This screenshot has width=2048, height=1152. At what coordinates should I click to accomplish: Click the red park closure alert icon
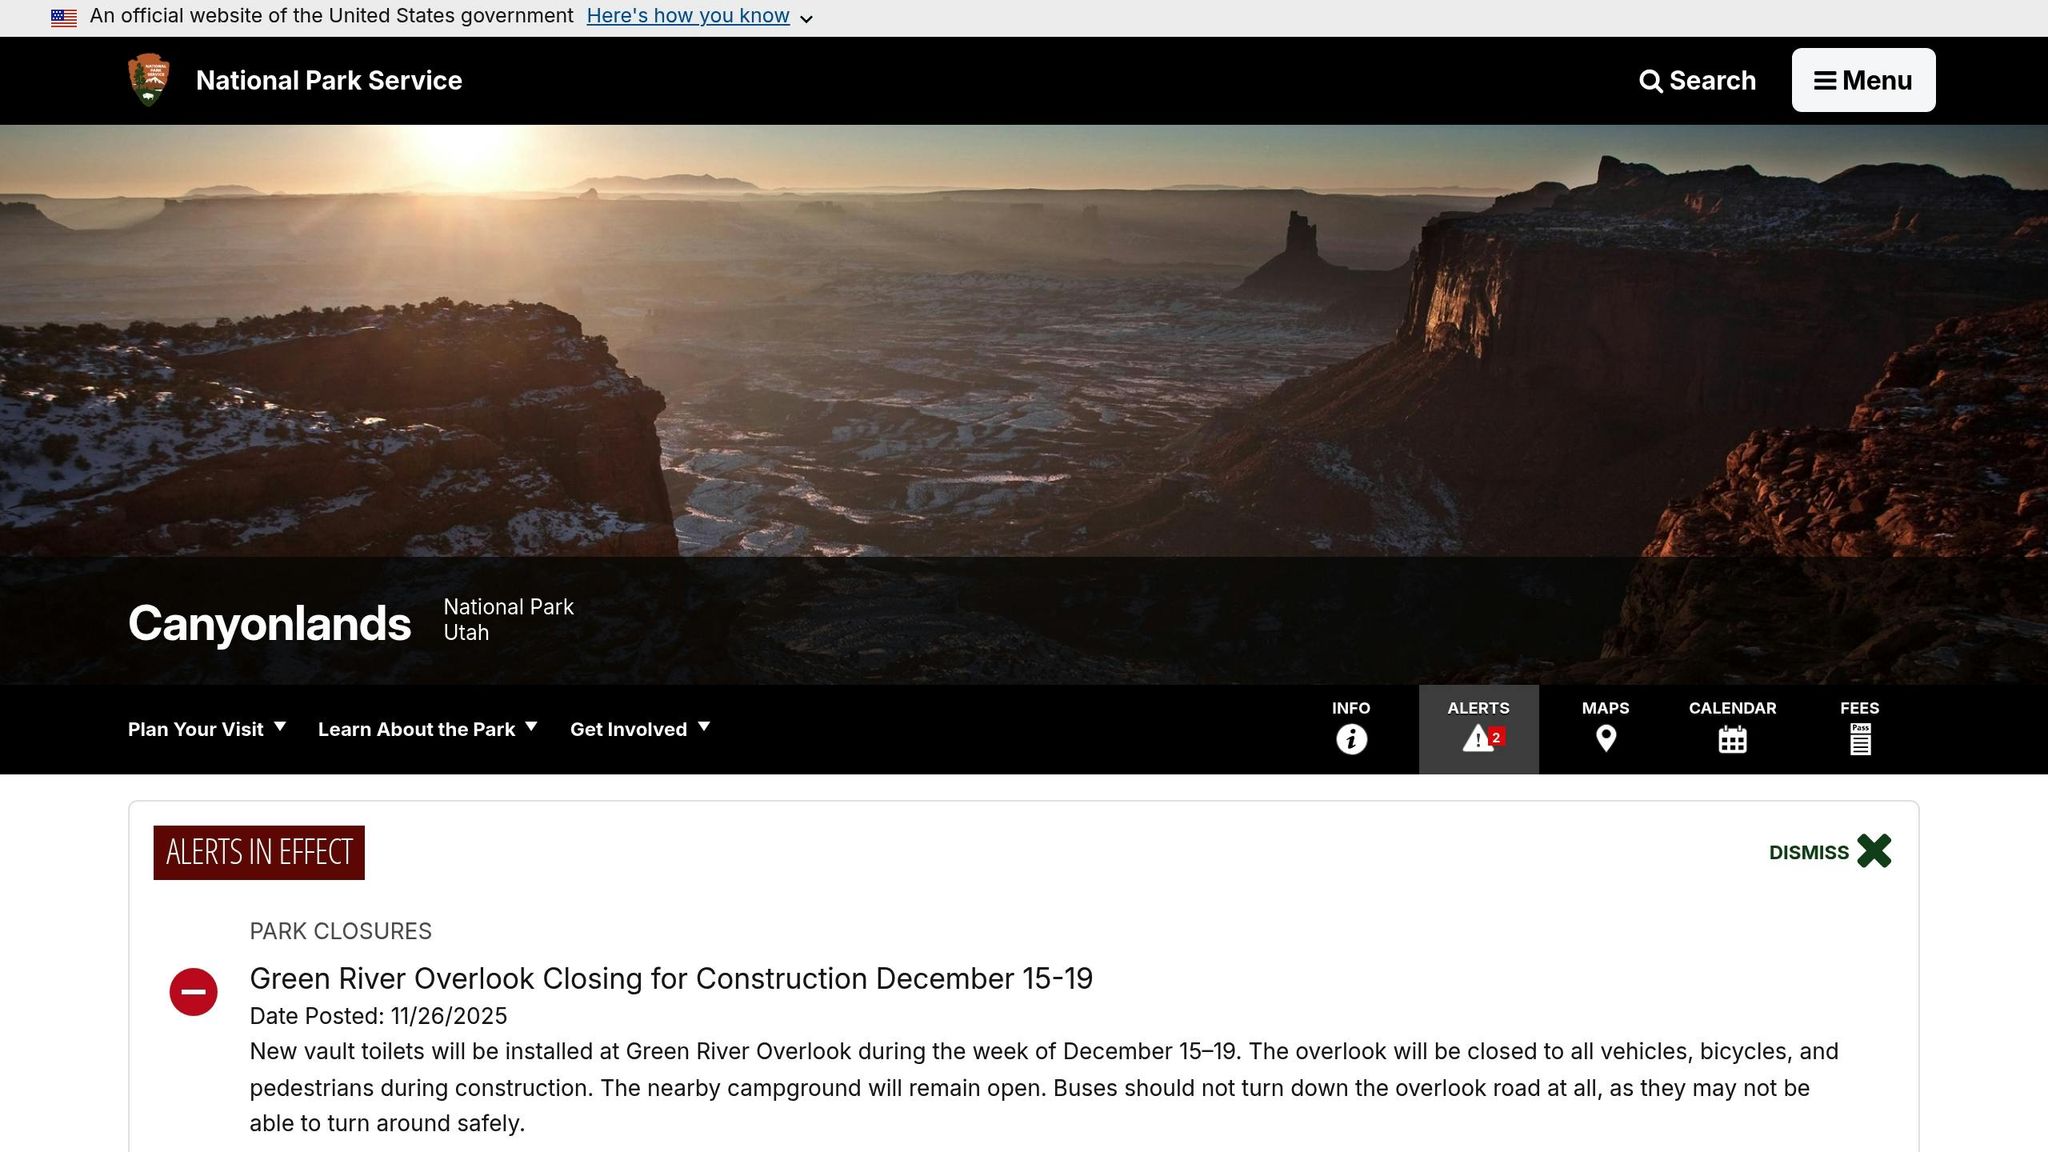click(193, 992)
